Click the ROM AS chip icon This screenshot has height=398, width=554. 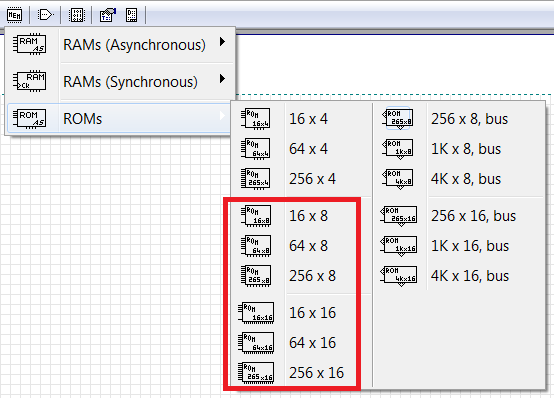tap(30, 118)
